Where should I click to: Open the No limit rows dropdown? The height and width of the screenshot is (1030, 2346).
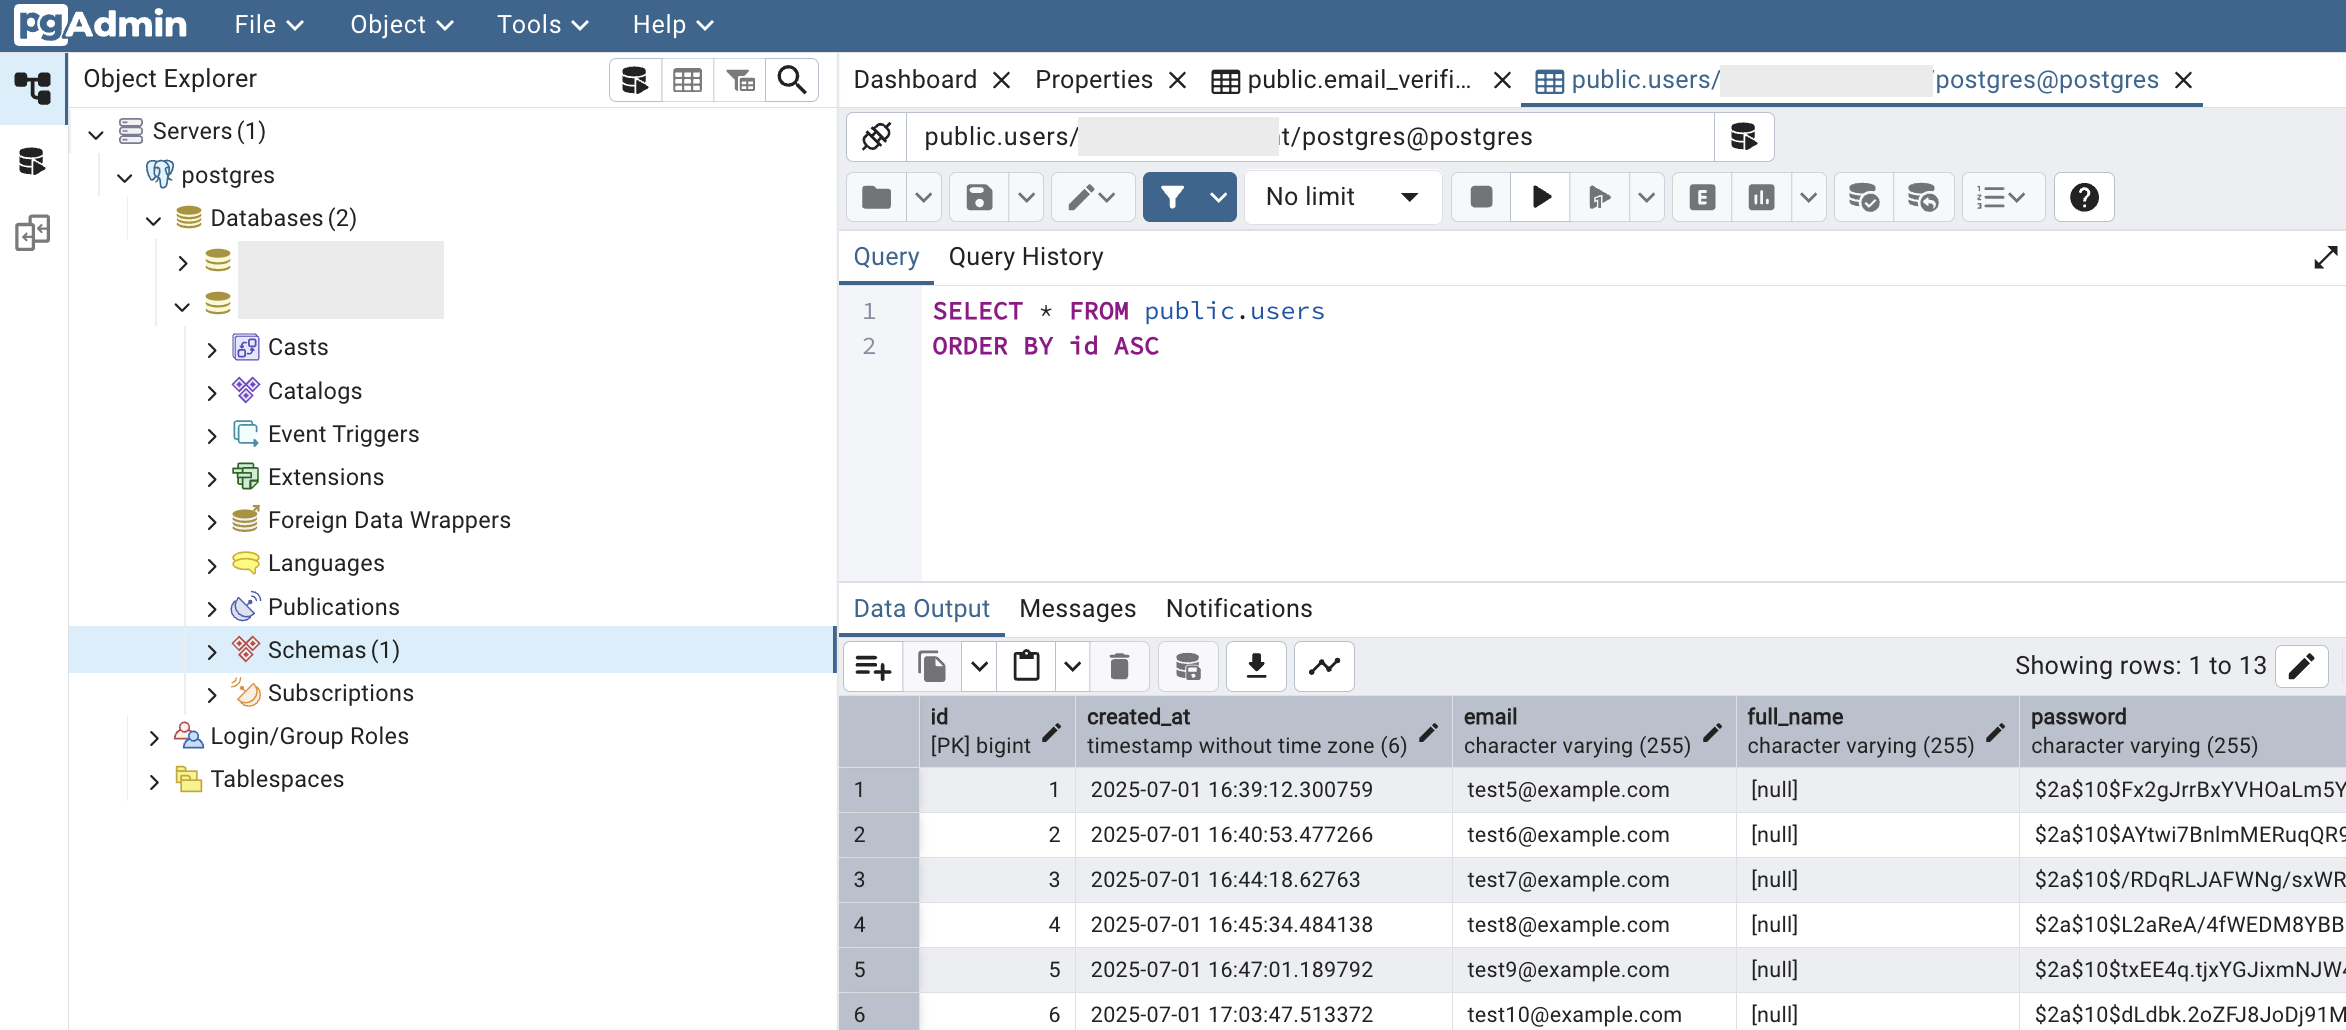1341,197
